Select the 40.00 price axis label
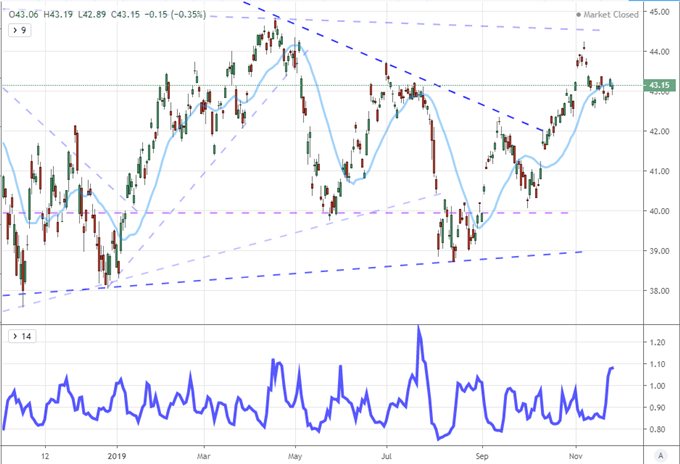Screen dimensions: 680x464 pos(659,211)
